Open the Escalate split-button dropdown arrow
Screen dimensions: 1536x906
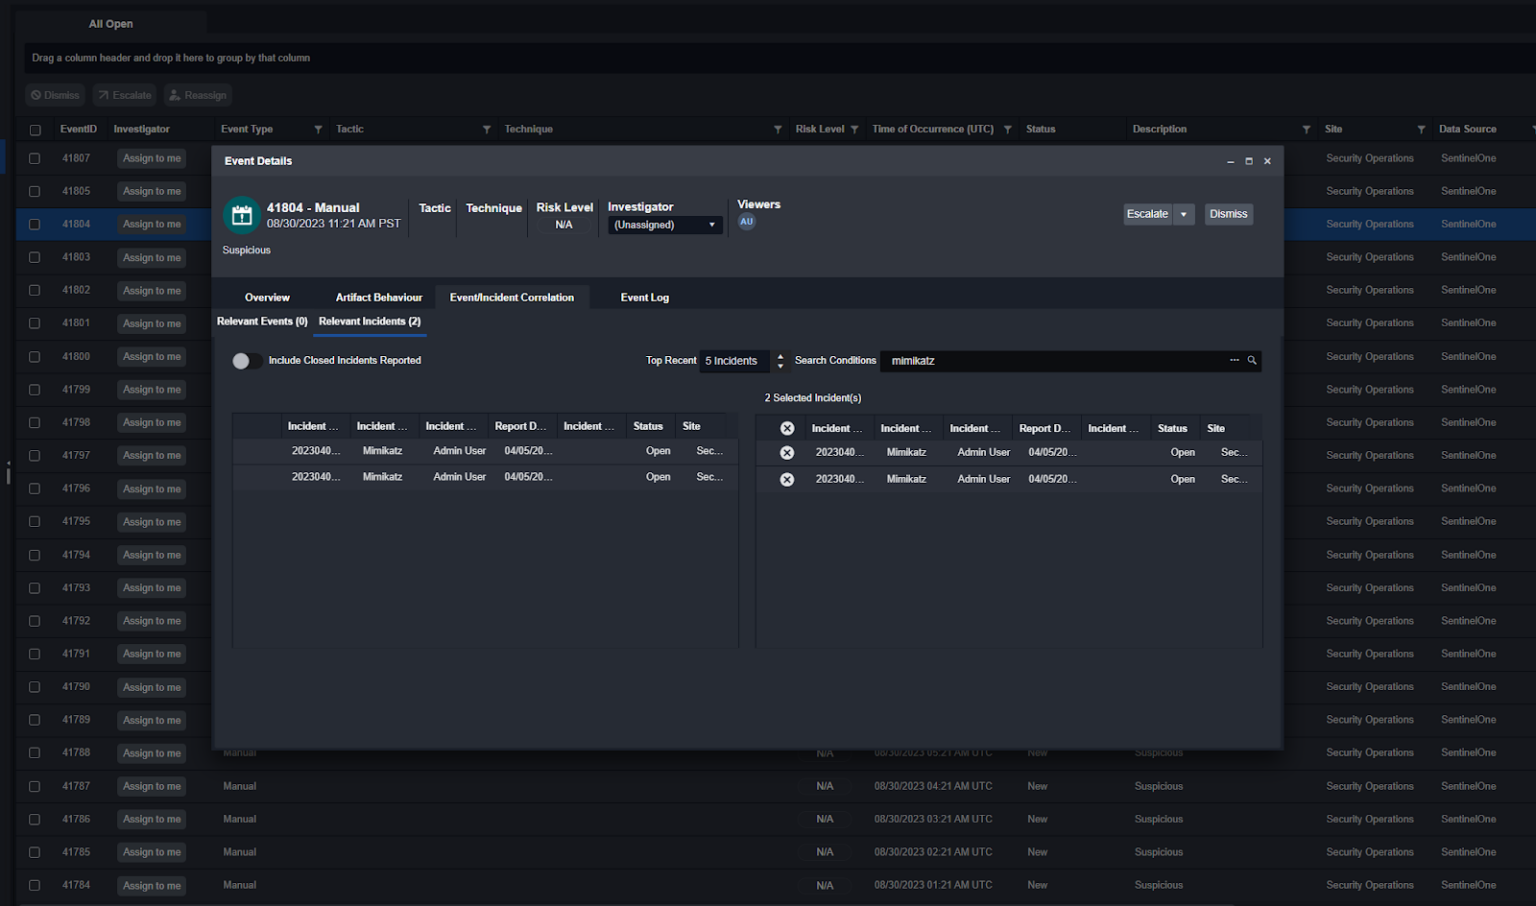[1184, 214]
